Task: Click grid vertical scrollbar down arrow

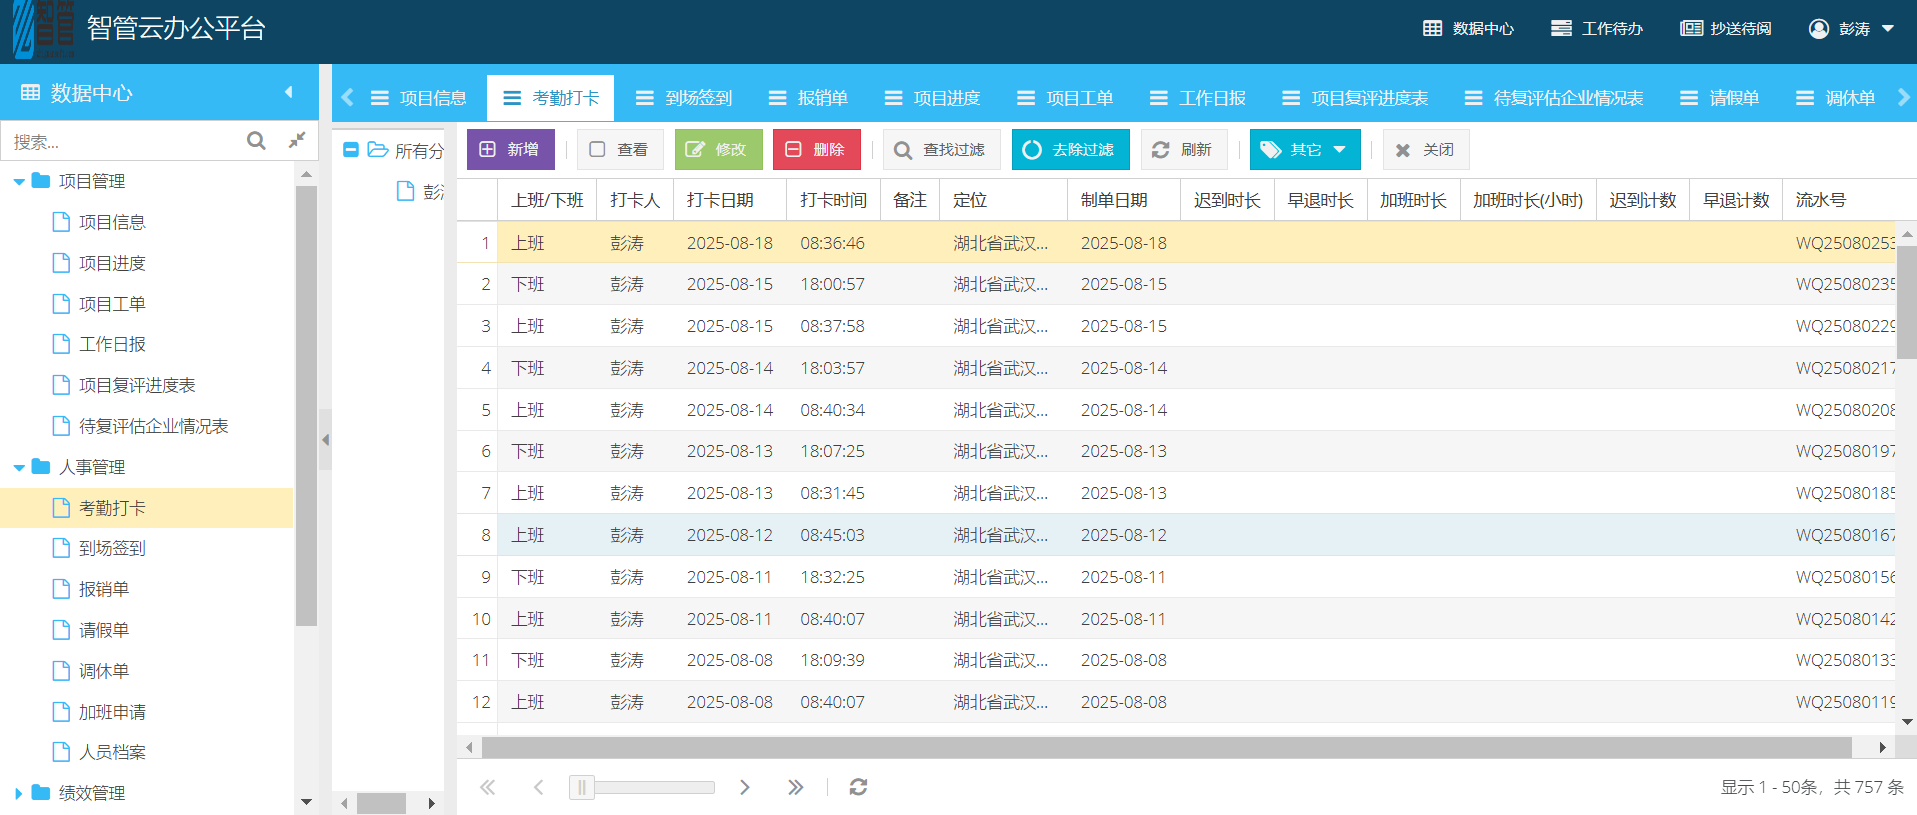Action: coord(1907,721)
